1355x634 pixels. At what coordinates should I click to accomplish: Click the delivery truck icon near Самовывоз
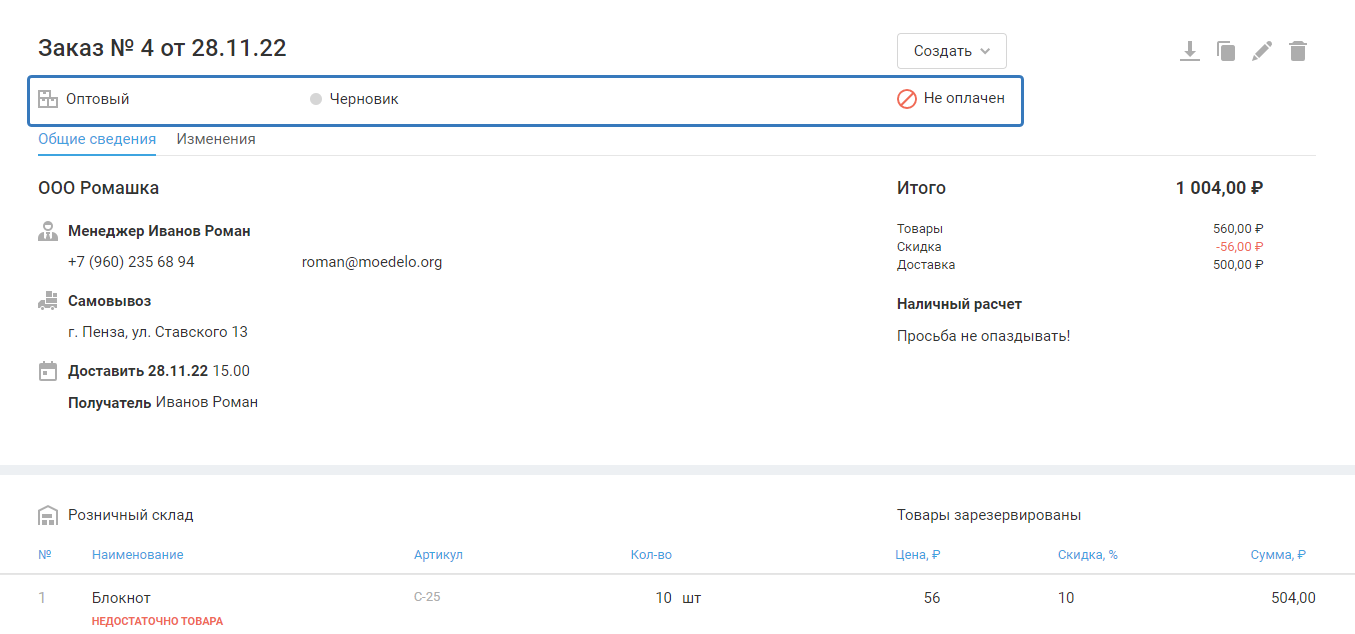pos(48,301)
